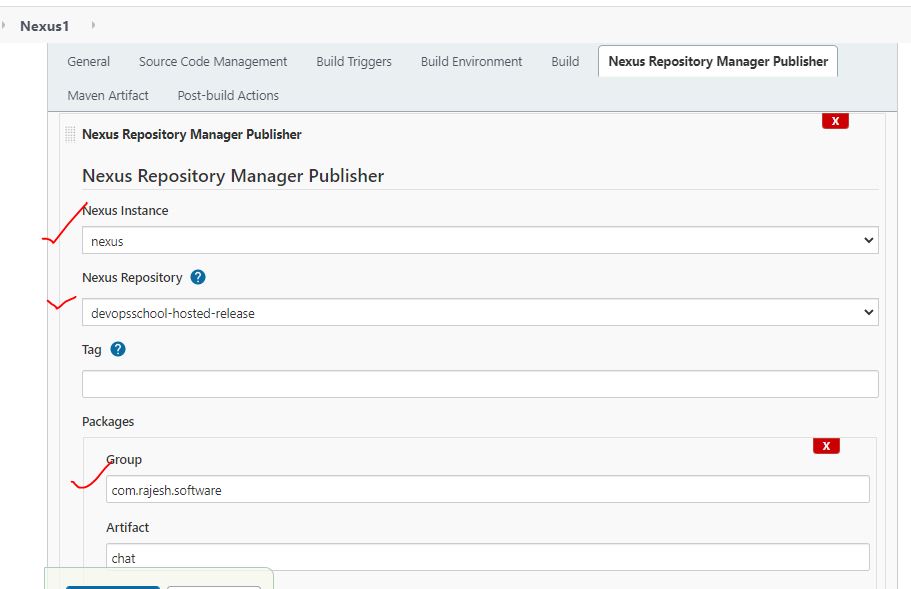Delete the Nexus Repository Manager Publisher step
The image size is (911, 589).
tap(835, 121)
